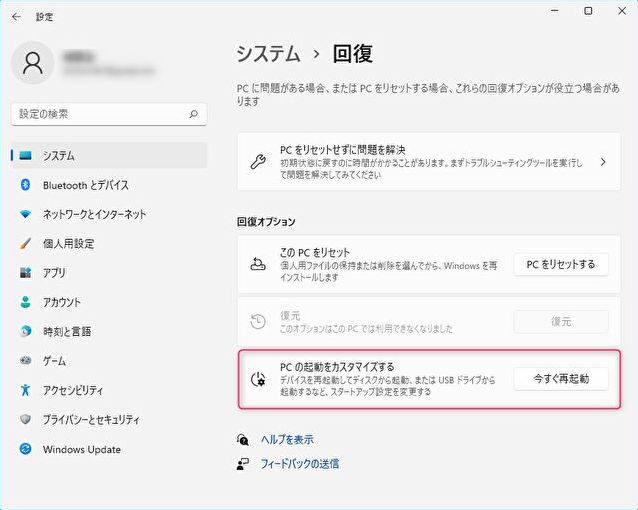Click the アカウント person icon
The height and width of the screenshot is (510, 638).
tap(25, 302)
